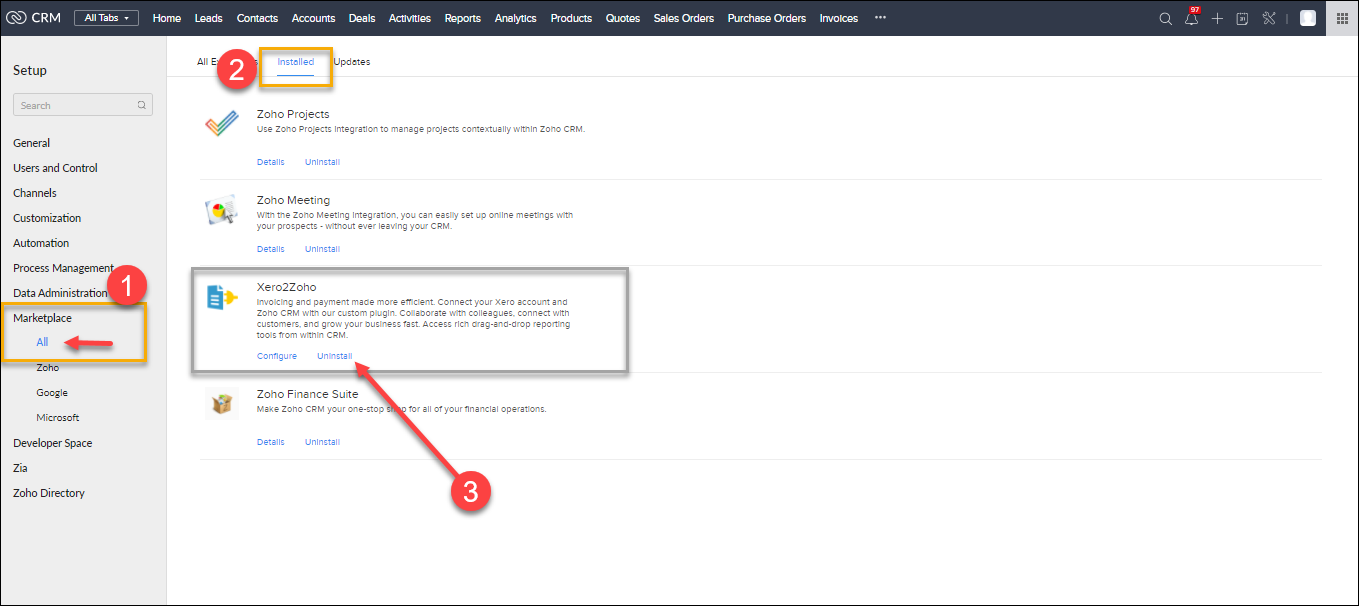Click the Zoho CRM logo

(33, 18)
